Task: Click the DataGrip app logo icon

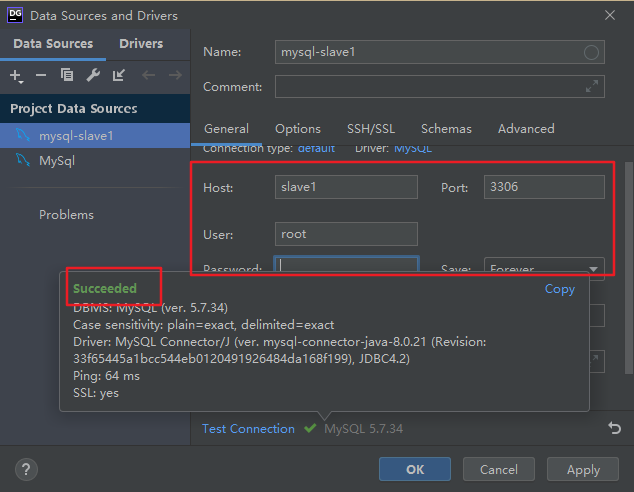Action: tap(15, 15)
